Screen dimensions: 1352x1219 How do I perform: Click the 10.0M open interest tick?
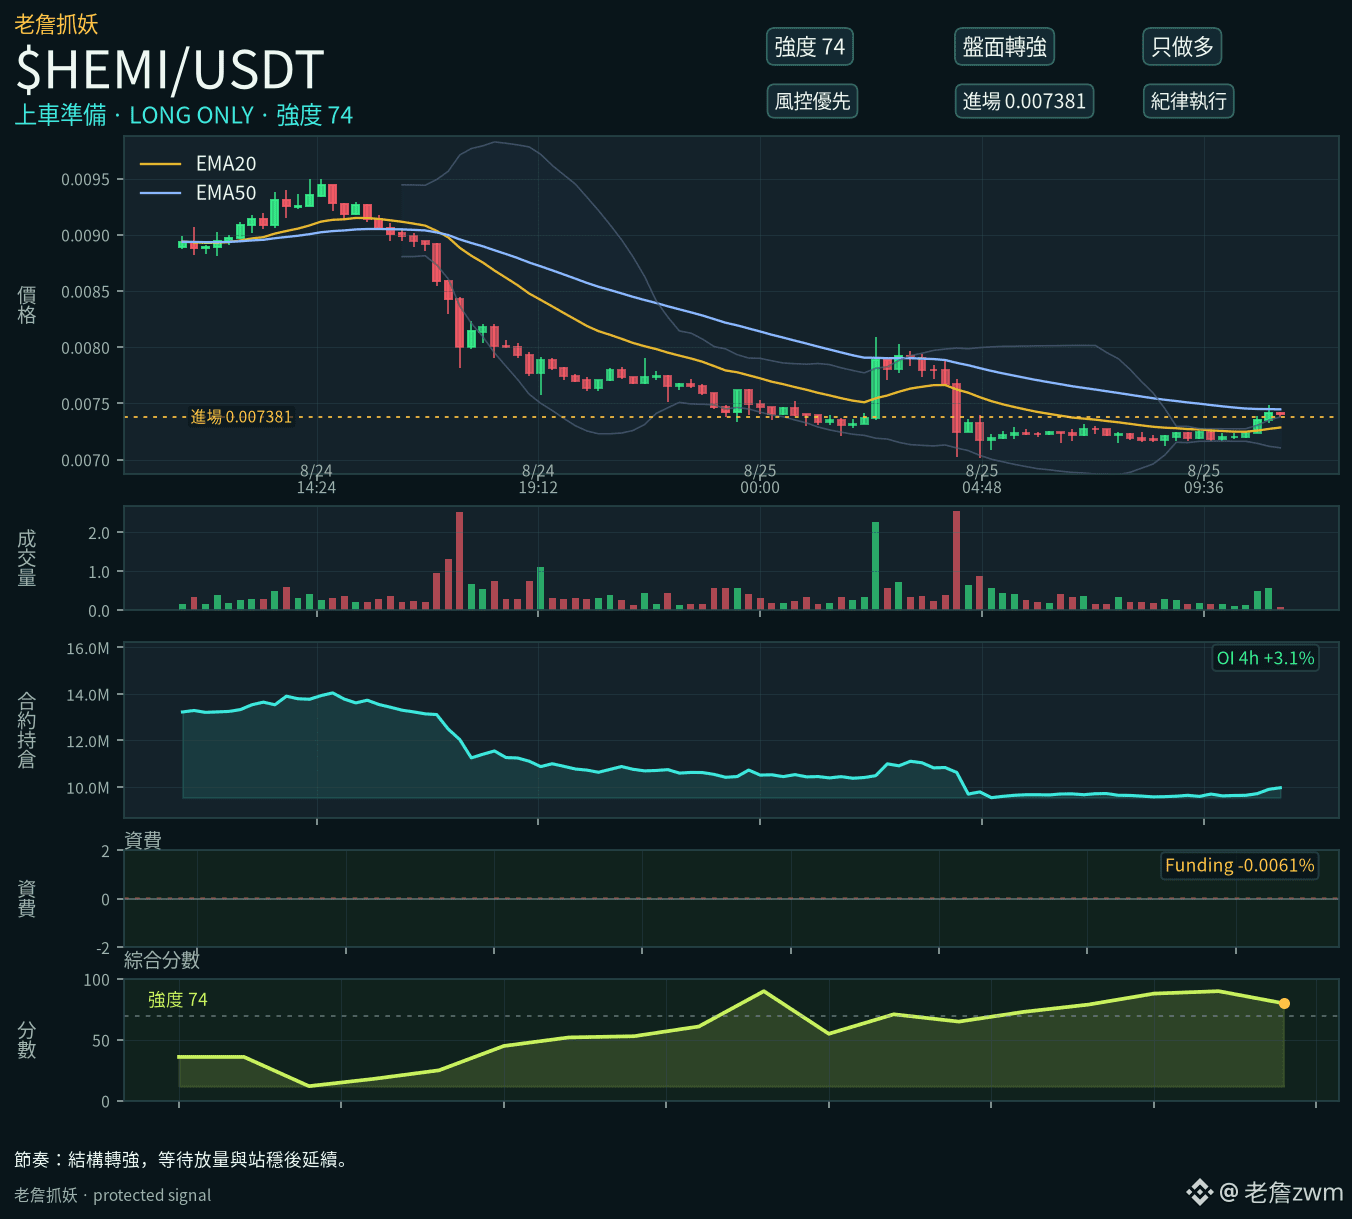tap(88, 788)
